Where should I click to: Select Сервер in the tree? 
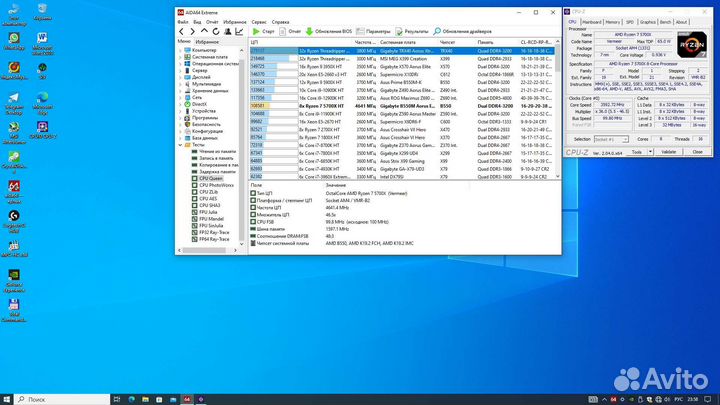(199, 71)
